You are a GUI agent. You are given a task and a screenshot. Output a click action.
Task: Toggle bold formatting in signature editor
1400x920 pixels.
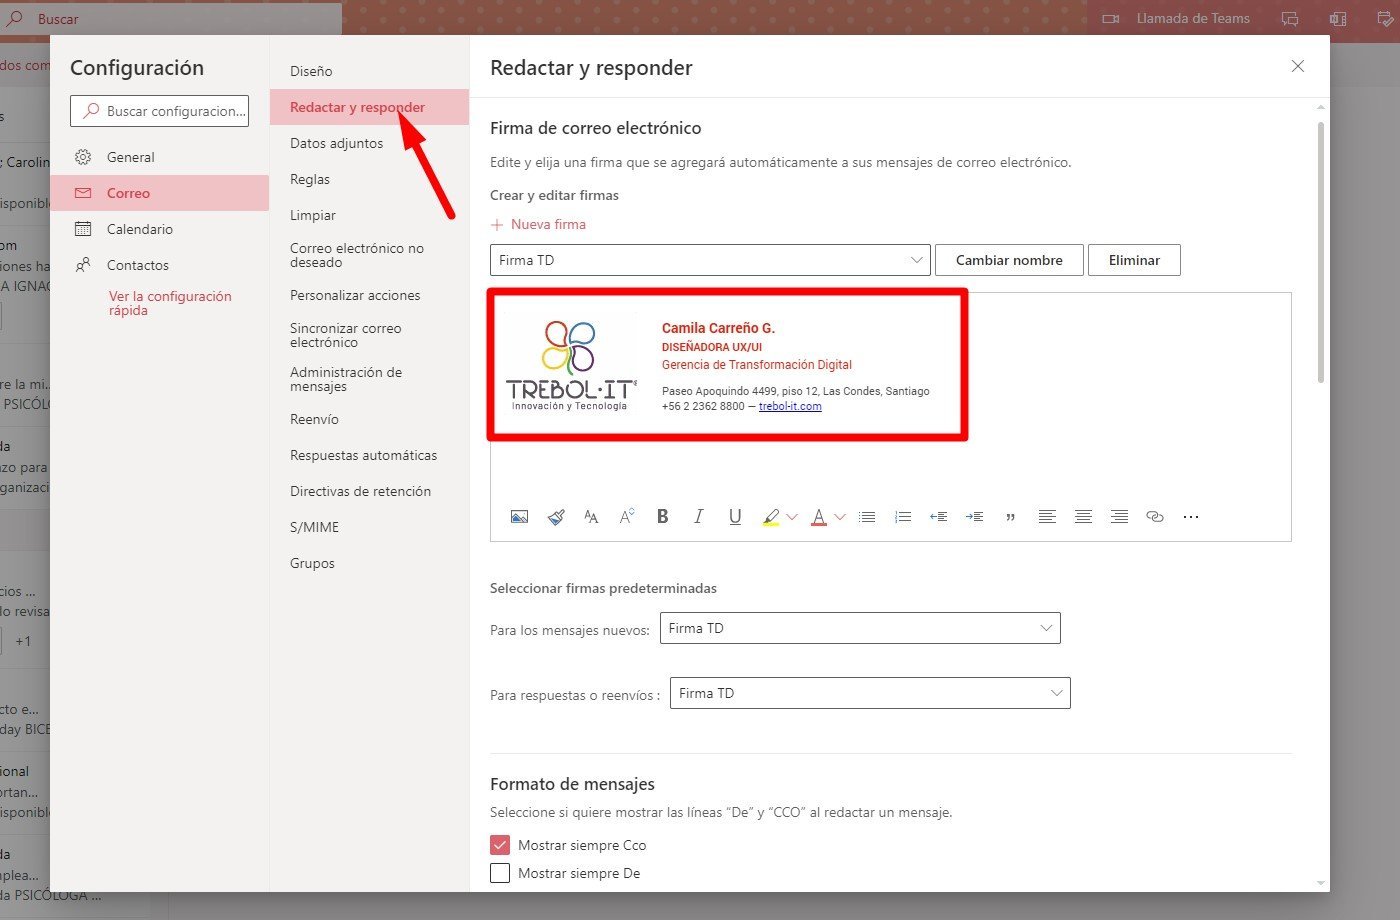(x=662, y=517)
